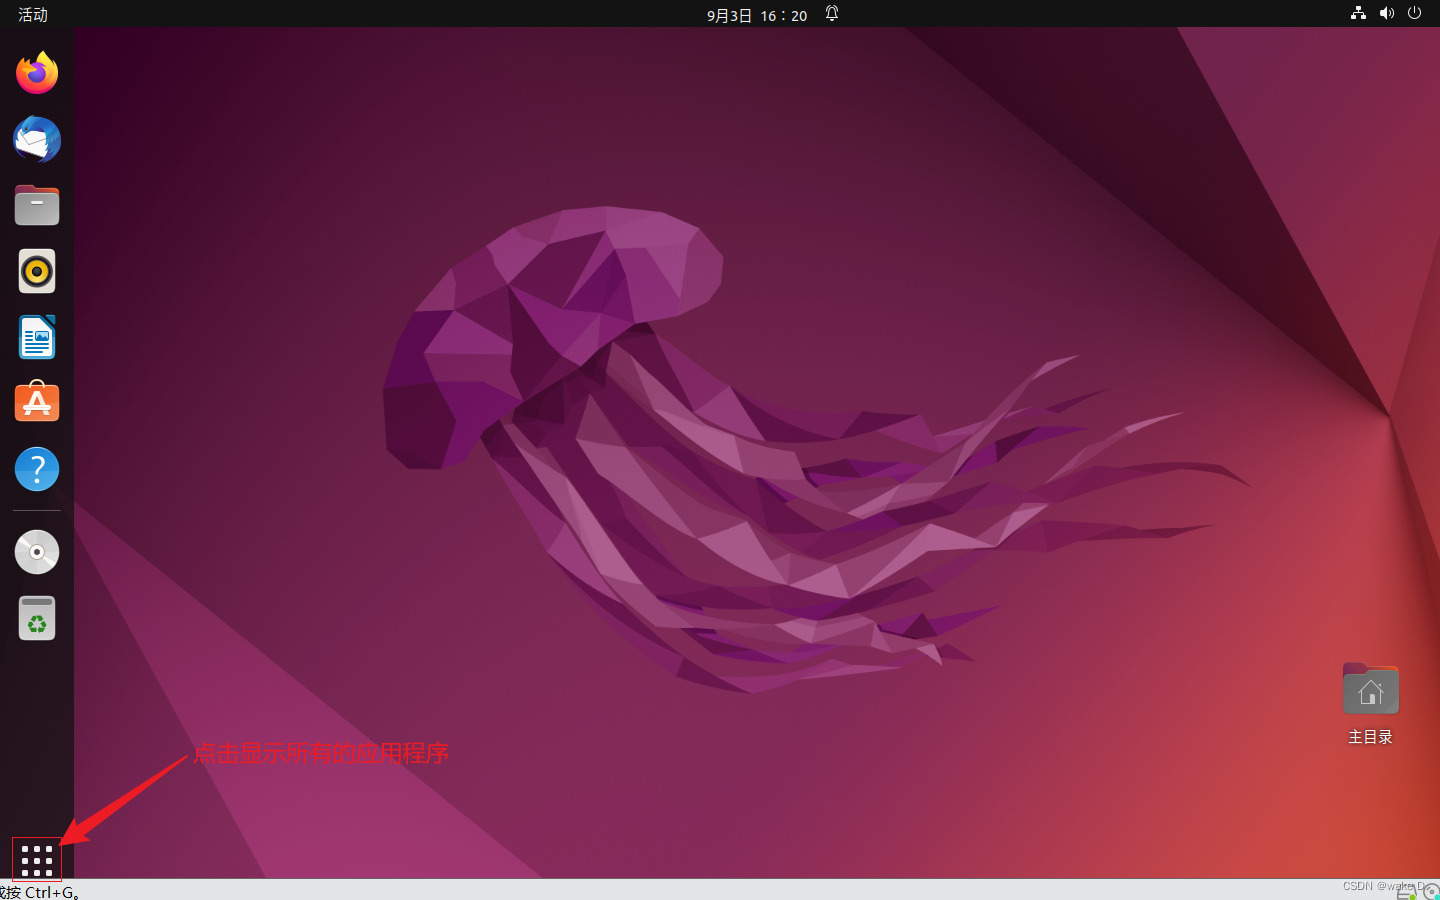Launch Thunderbird mail client
1440x900 pixels.
coord(37,139)
